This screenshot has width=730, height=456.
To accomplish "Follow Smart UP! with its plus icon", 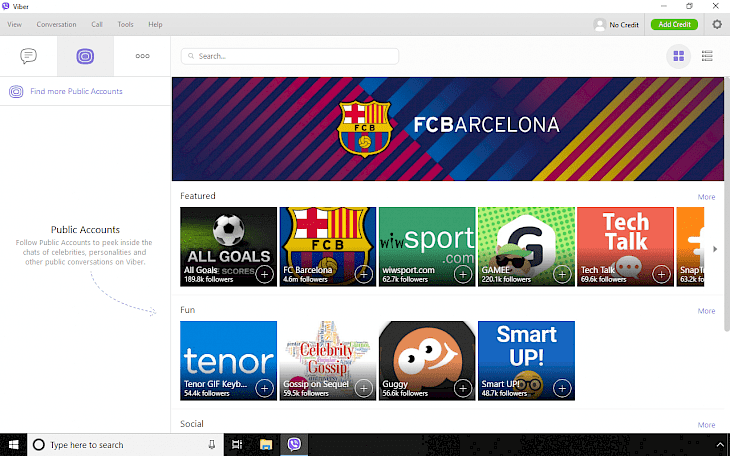I will click(562, 388).
